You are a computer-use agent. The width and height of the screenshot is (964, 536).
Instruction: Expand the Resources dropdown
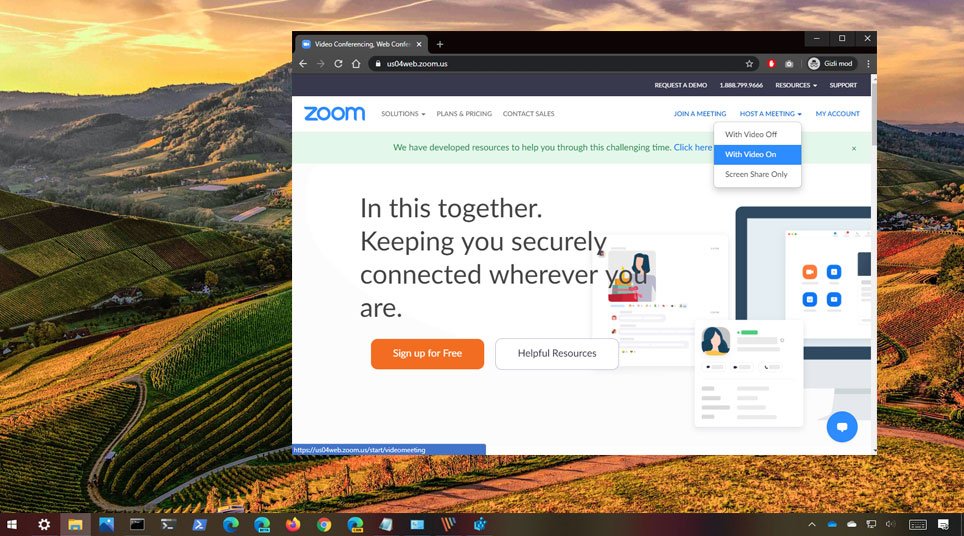click(796, 85)
